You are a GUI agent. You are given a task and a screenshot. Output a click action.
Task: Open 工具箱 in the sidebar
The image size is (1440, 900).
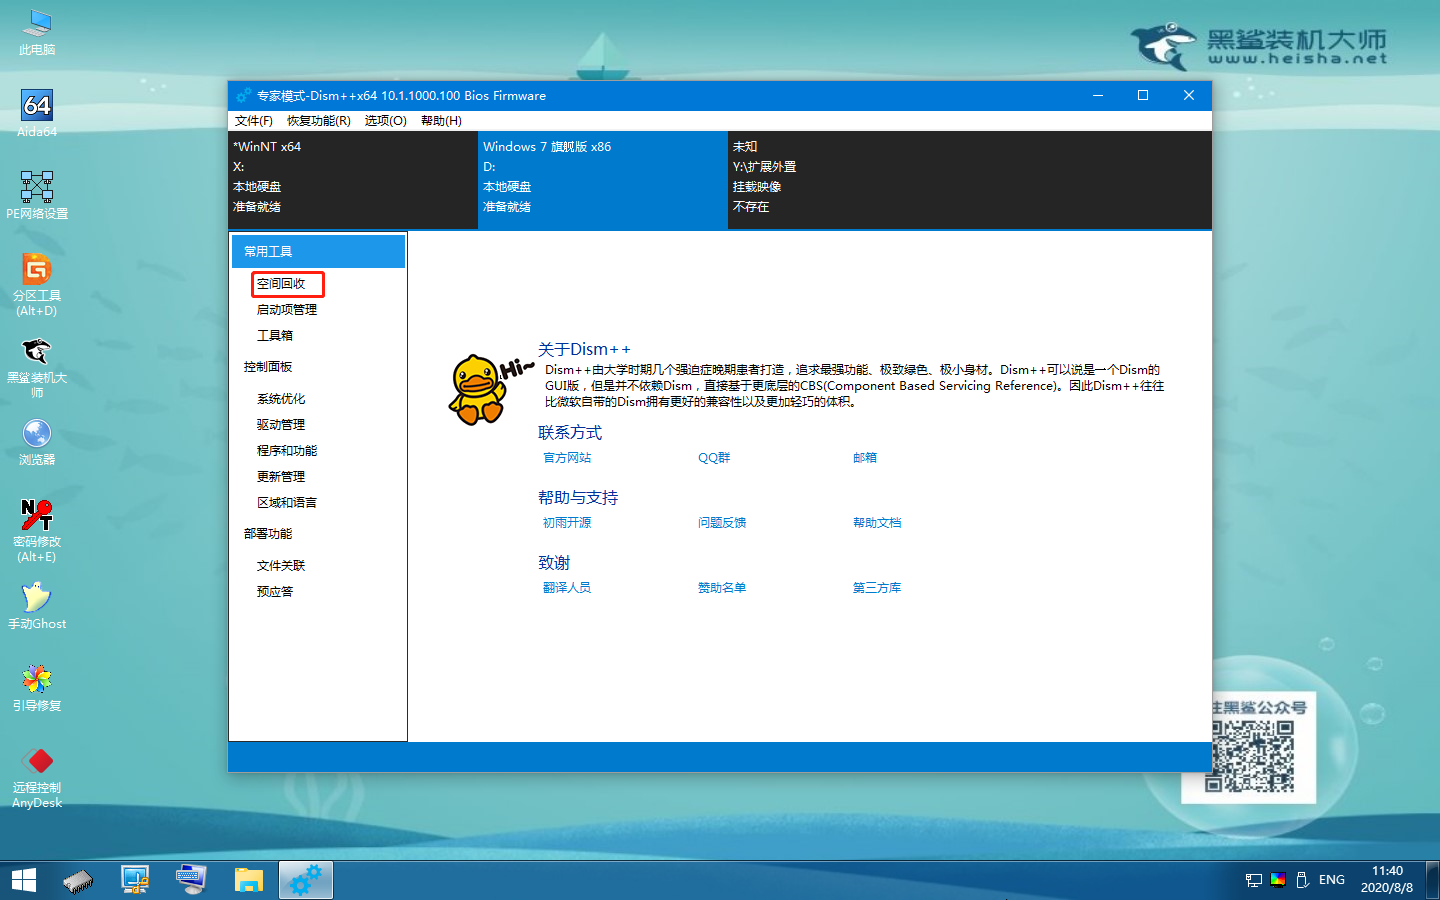[x=275, y=336]
